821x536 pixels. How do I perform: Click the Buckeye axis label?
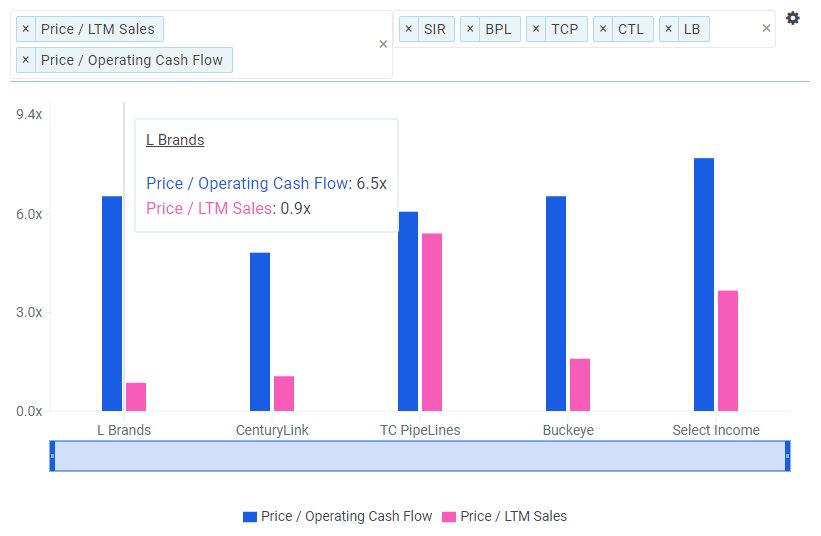pyautogui.click(x=568, y=430)
